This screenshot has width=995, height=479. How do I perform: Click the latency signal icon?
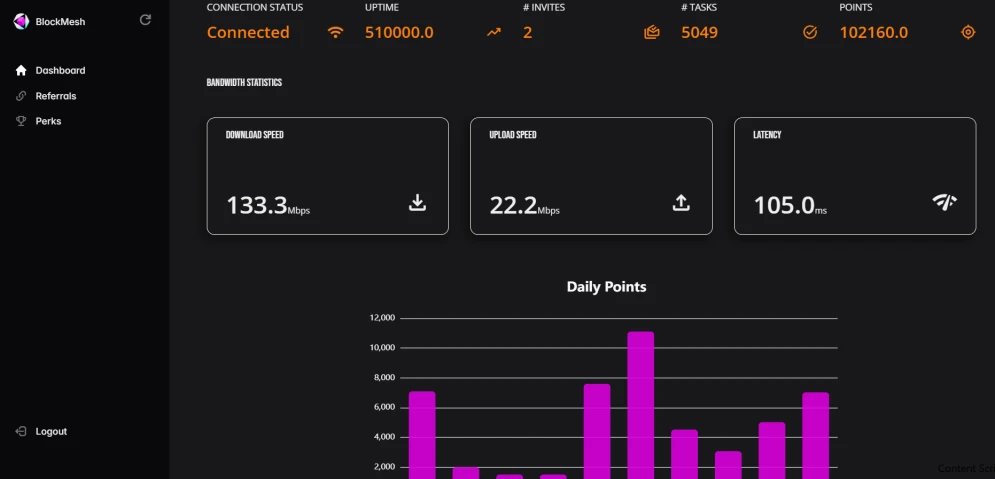tap(944, 202)
